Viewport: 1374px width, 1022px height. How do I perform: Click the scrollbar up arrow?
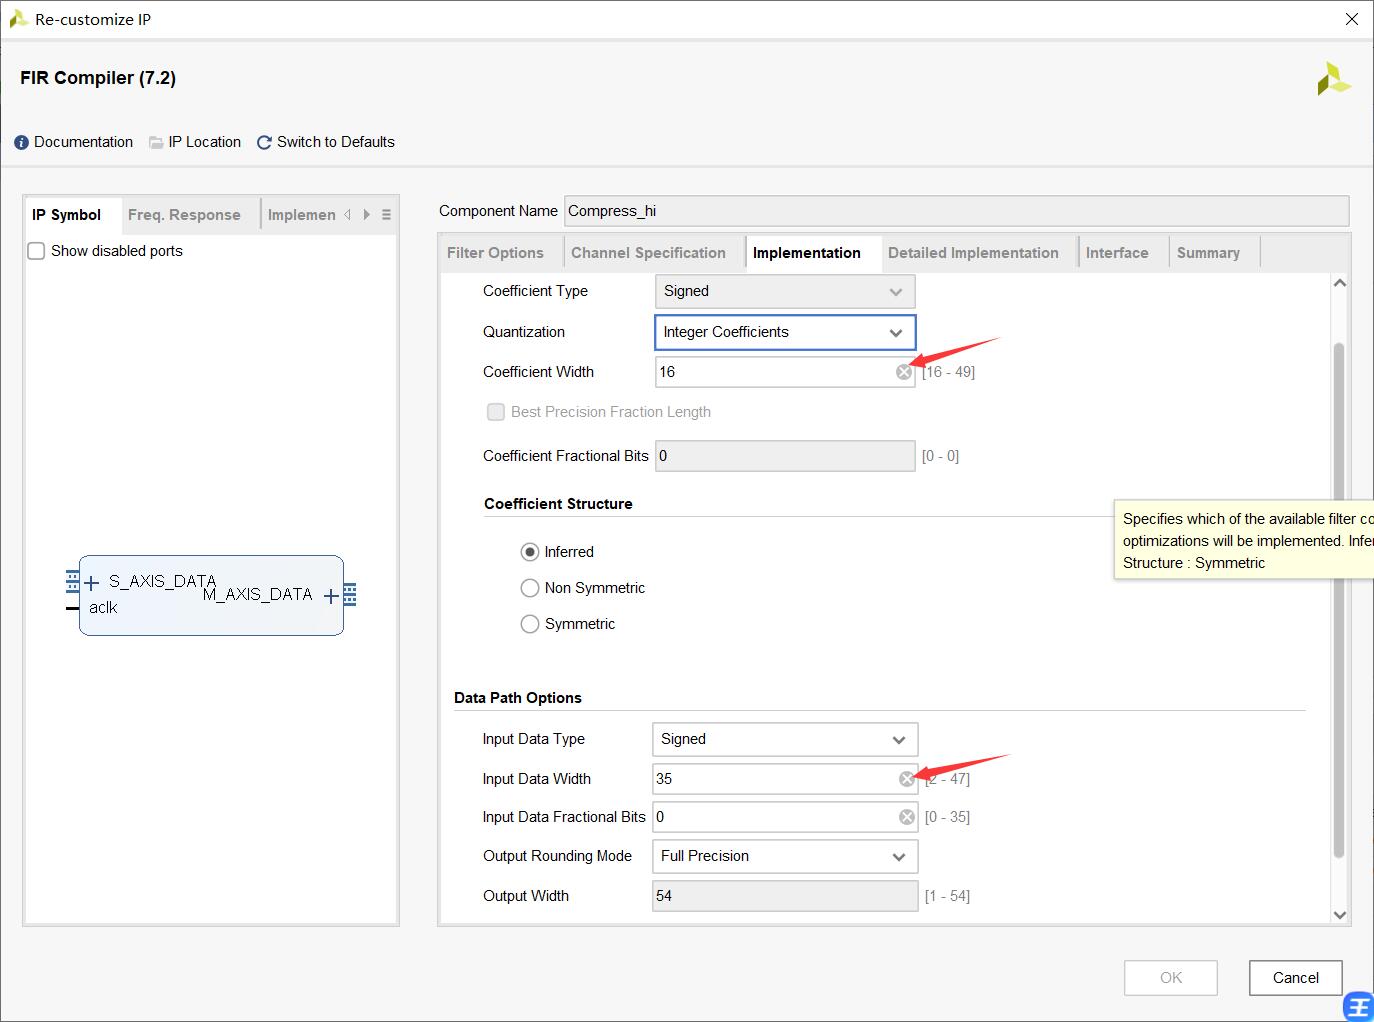(x=1340, y=284)
